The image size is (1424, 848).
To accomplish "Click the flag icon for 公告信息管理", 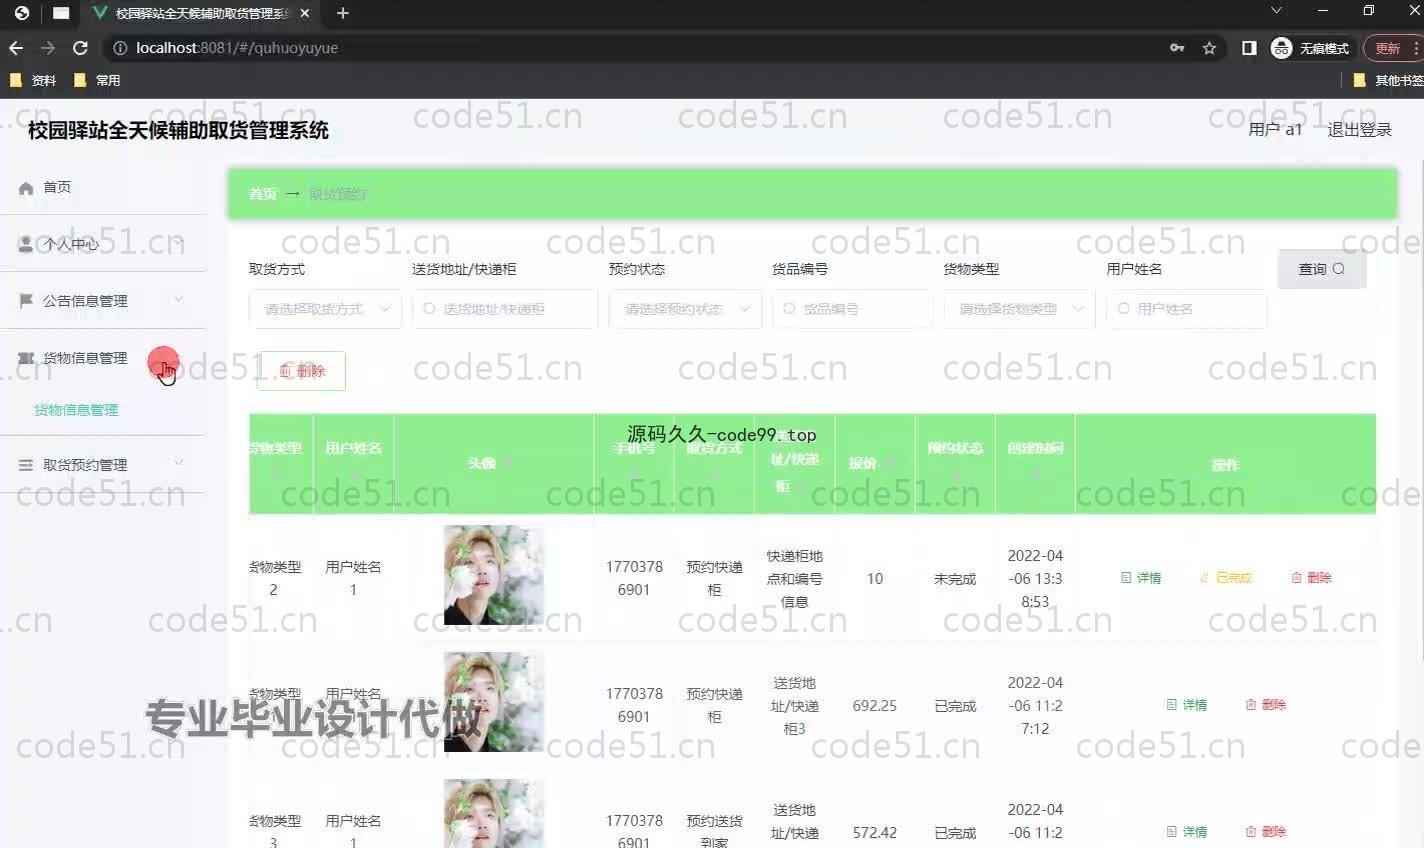I will click(26, 301).
